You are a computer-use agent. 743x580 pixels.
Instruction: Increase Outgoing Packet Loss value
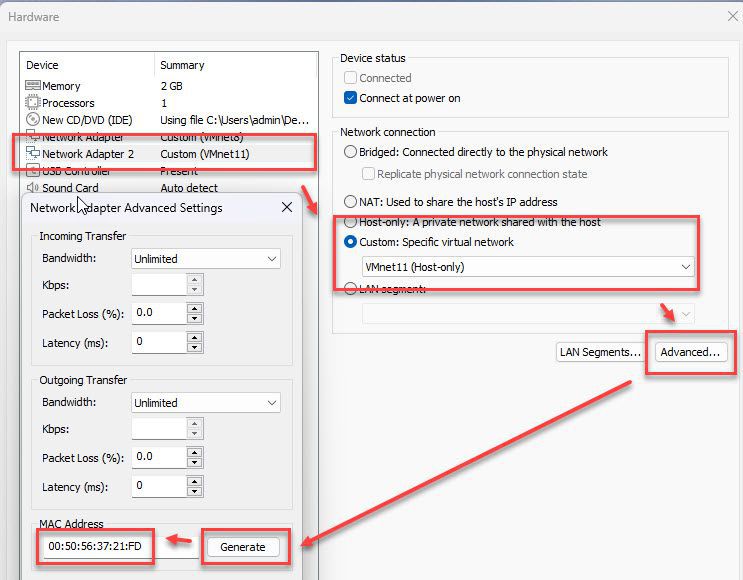click(x=194, y=452)
